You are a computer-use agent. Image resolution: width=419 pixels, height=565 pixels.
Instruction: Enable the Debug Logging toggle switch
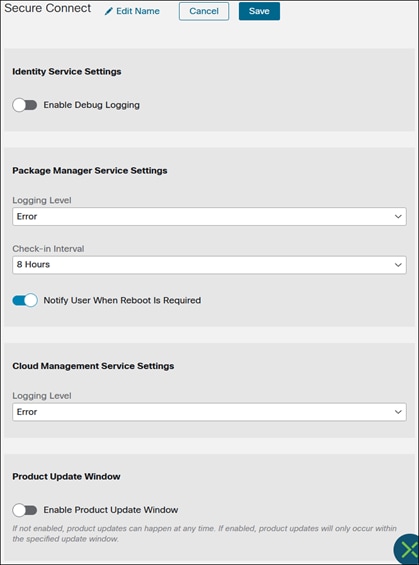pos(25,105)
